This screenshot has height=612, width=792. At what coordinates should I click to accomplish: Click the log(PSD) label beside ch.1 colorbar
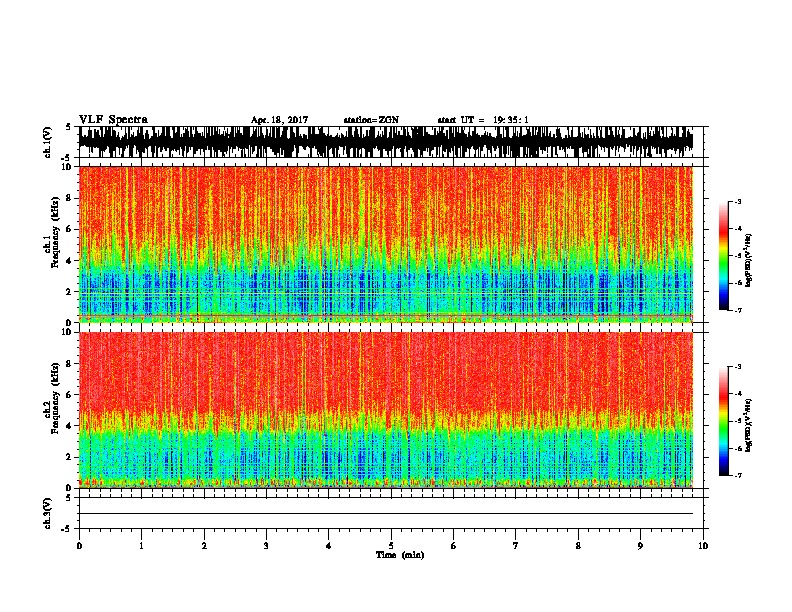pyautogui.click(x=749, y=261)
